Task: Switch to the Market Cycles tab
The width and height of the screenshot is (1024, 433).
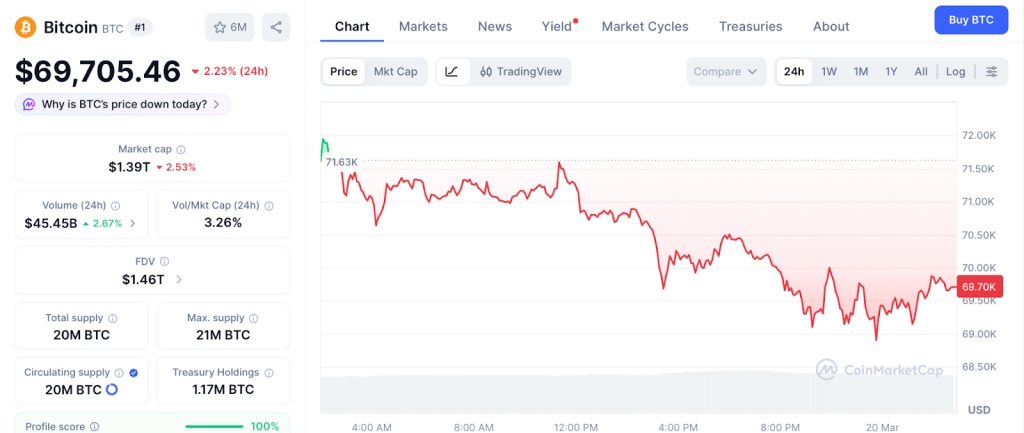Action: (645, 26)
